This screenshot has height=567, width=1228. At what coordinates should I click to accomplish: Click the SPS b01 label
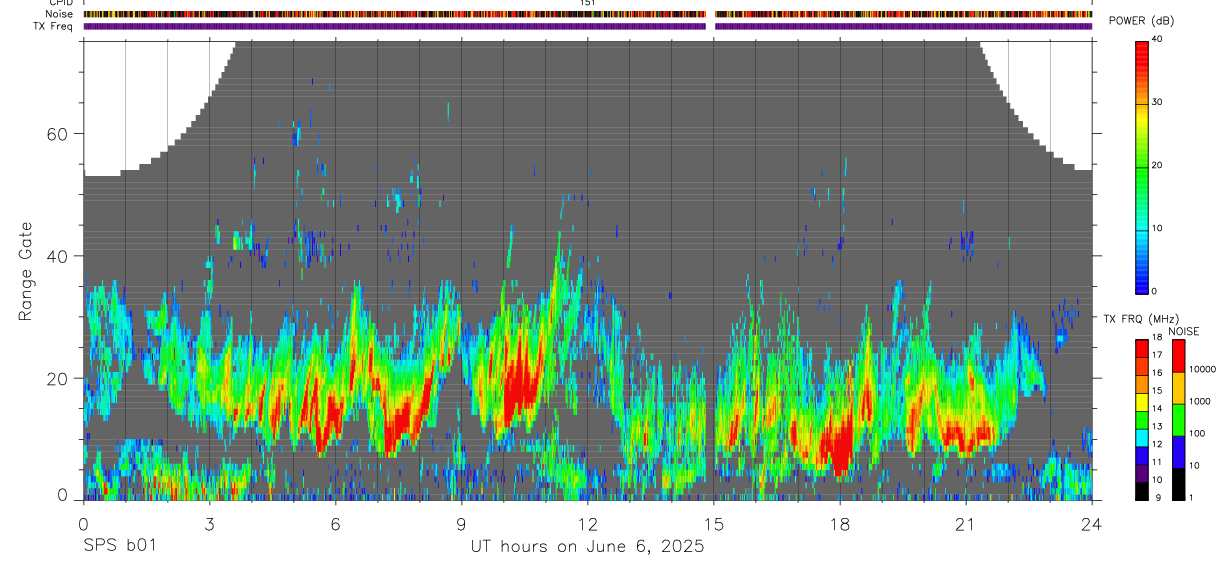pos(119,546)
